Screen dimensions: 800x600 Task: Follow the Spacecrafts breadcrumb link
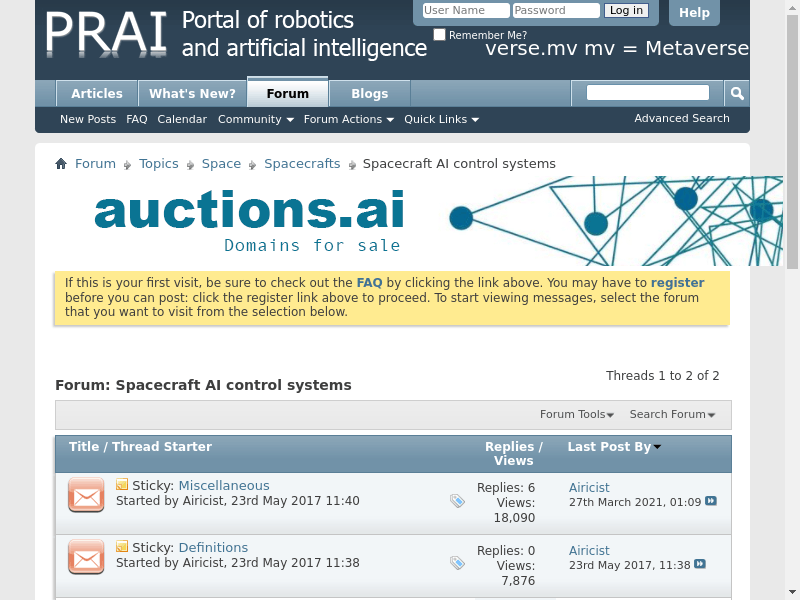click(302, 164)
